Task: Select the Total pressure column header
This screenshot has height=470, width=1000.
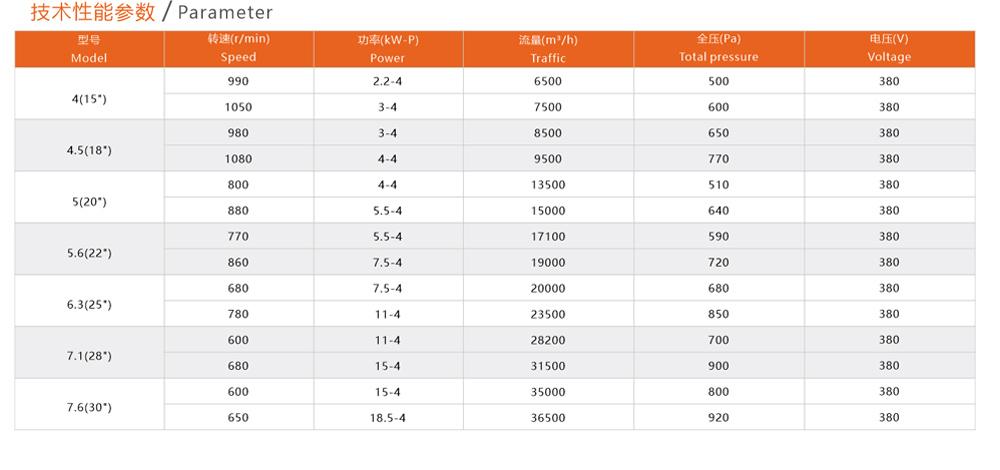Action: pos(718,49)
